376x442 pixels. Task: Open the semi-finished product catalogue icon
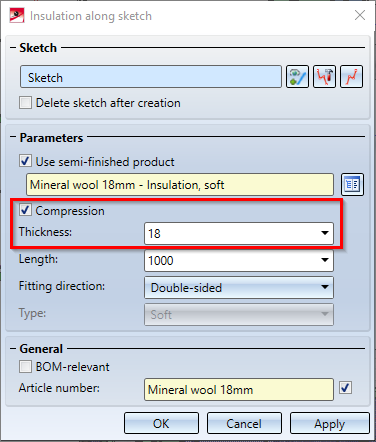(x=352, y=184)
